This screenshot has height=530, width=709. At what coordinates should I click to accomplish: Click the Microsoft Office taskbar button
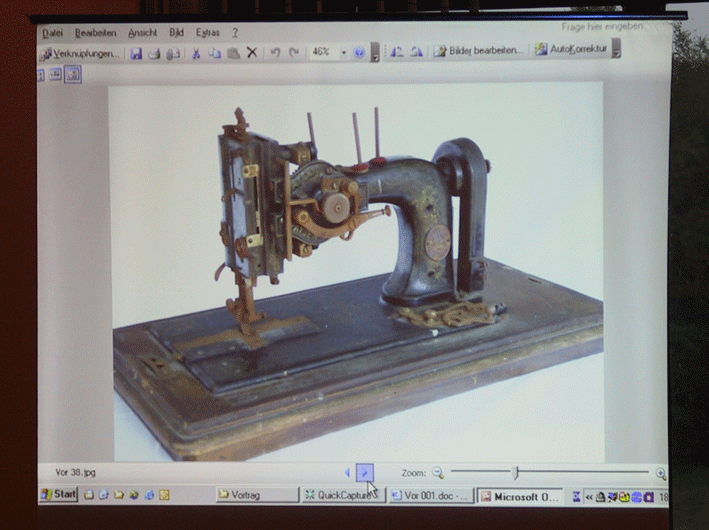520,497
